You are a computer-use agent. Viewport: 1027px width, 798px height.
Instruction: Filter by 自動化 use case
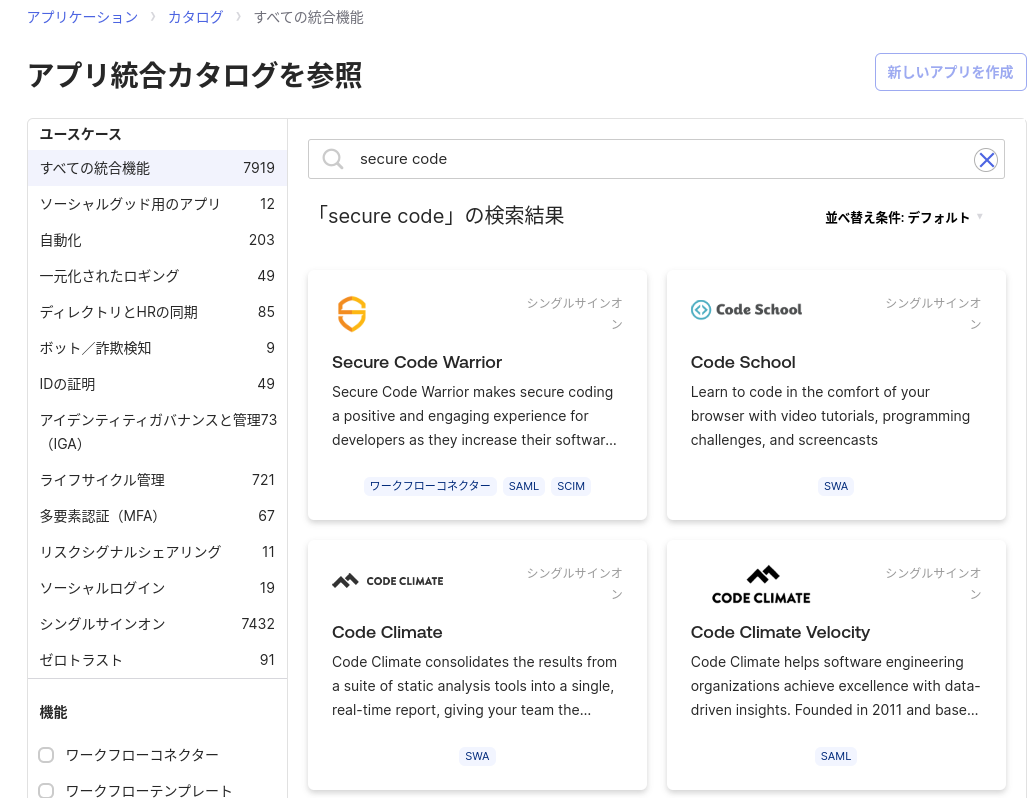[157, 240]
